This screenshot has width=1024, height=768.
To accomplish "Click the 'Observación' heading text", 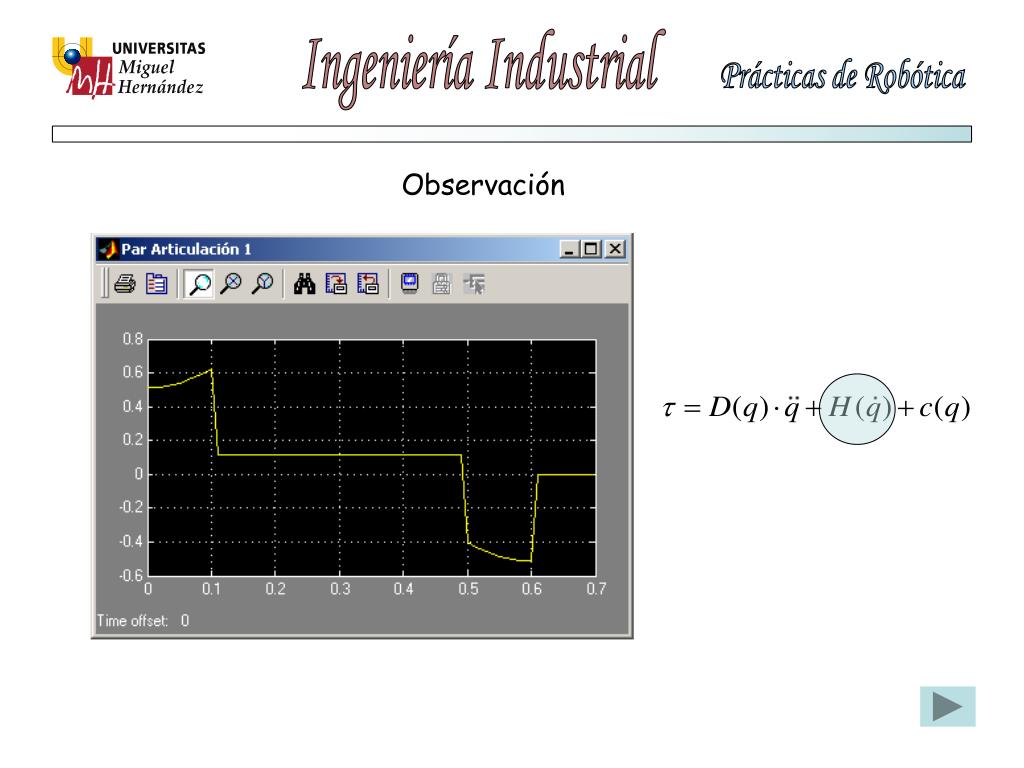I will [x=483, y=185].
